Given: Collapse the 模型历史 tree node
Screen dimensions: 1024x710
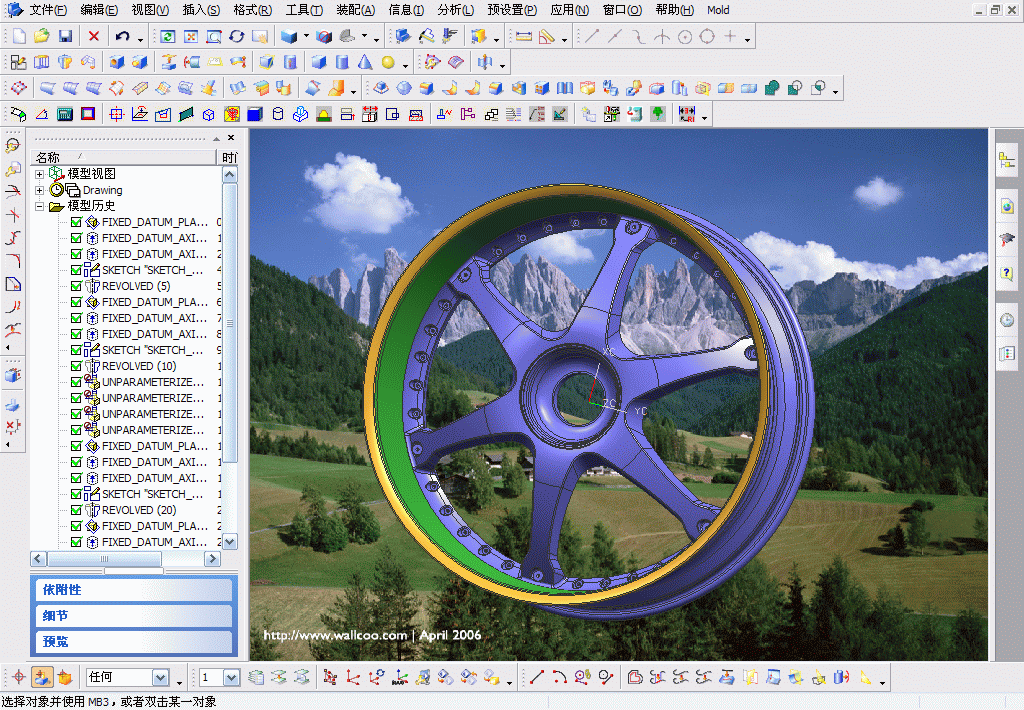Looking at the screenshot, I should (x=39, y=206).
